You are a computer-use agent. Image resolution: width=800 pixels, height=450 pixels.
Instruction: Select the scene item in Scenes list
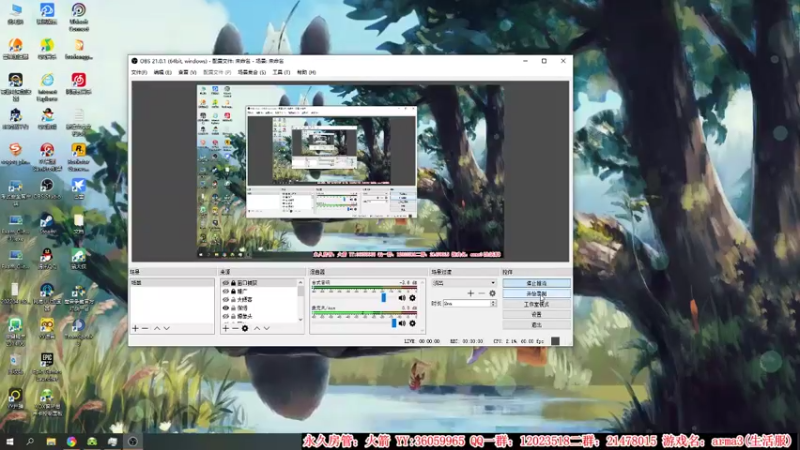172,283
